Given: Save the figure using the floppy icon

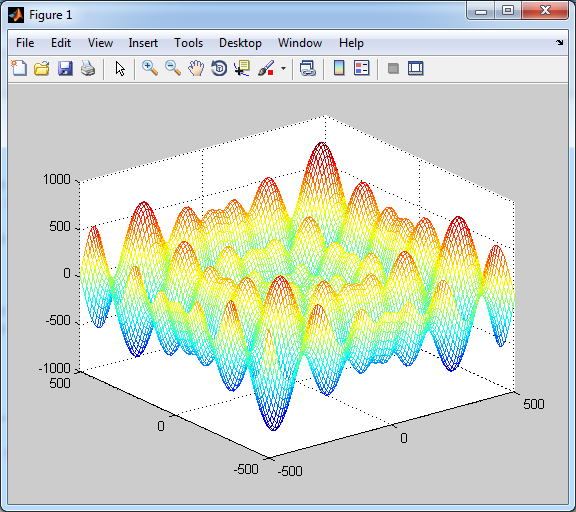Looking at the screenshot, I should click(x=65, y=68).
